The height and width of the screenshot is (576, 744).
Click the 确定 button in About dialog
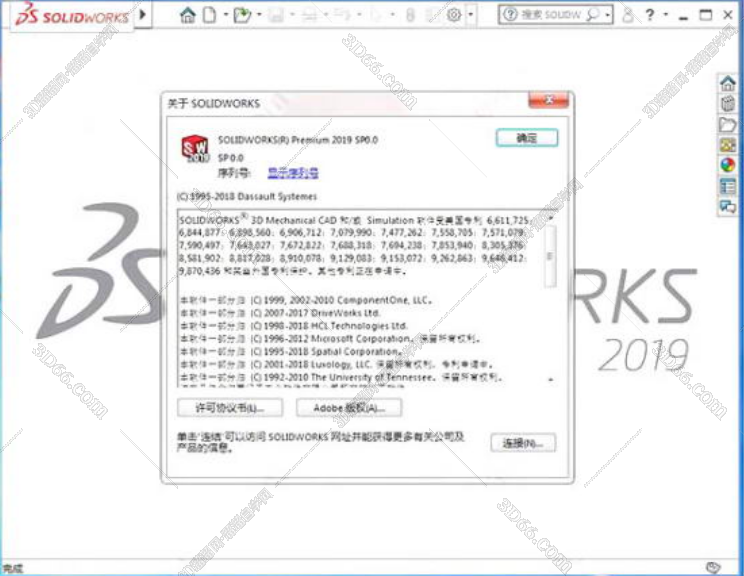pyautogui.click(x=526, y=139)
